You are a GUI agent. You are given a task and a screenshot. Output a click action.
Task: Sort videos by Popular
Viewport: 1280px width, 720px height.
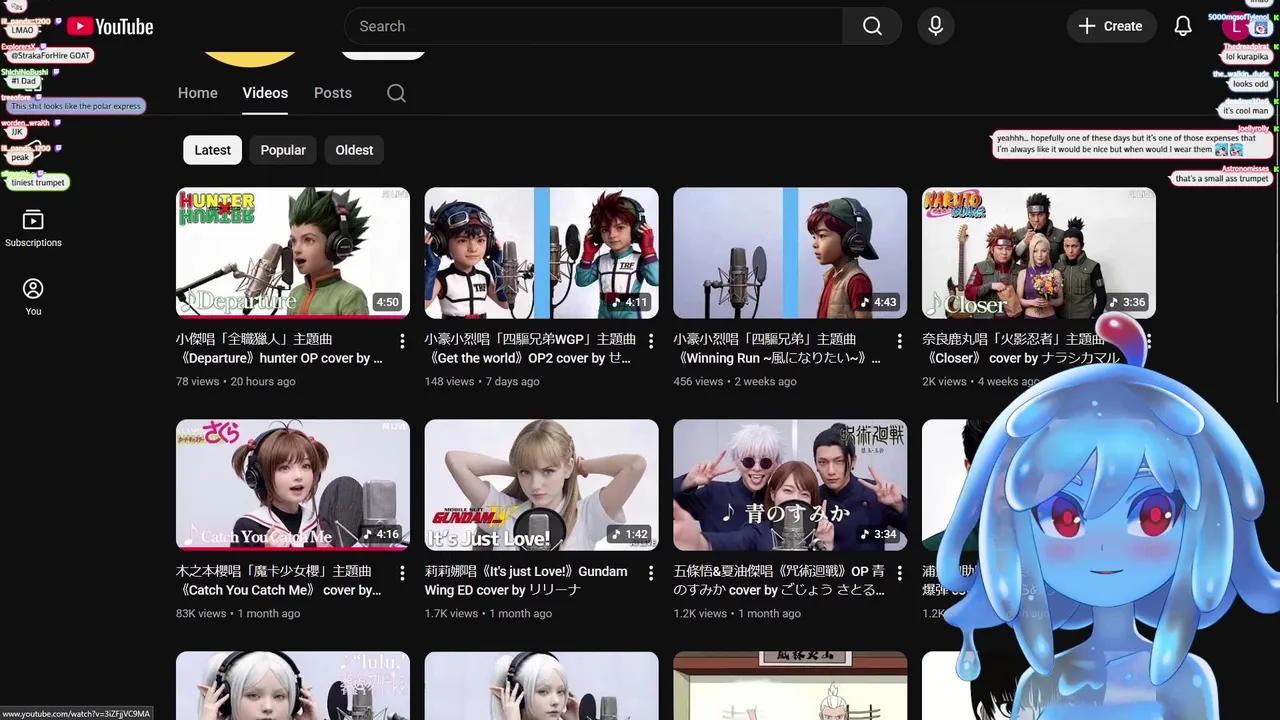[x=283, y=150]
